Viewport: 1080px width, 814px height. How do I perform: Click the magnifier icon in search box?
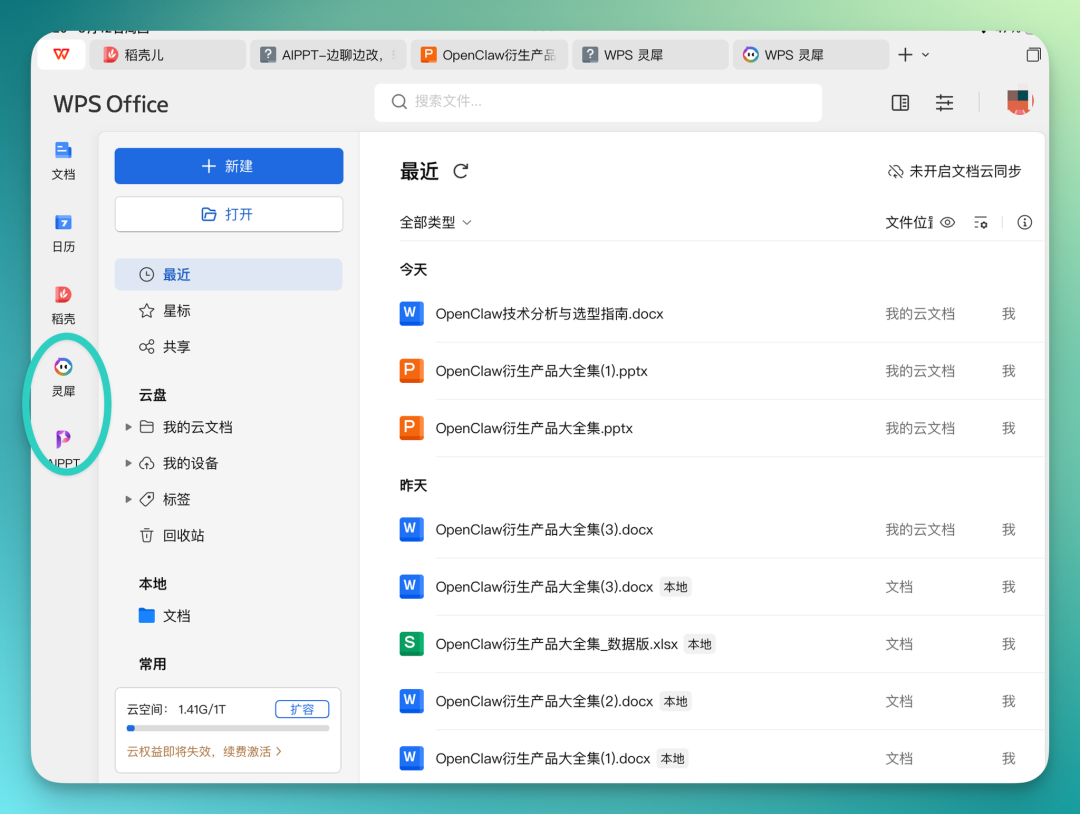tap(399, 102)
